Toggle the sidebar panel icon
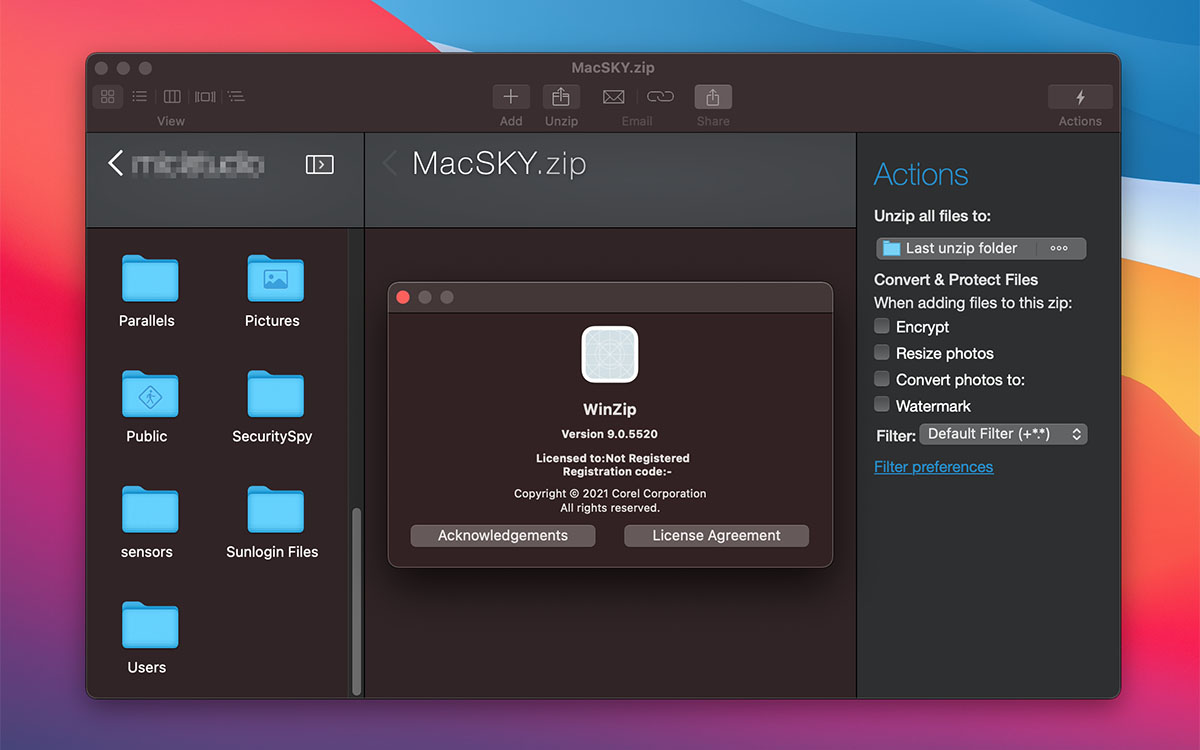 point(320,164)
